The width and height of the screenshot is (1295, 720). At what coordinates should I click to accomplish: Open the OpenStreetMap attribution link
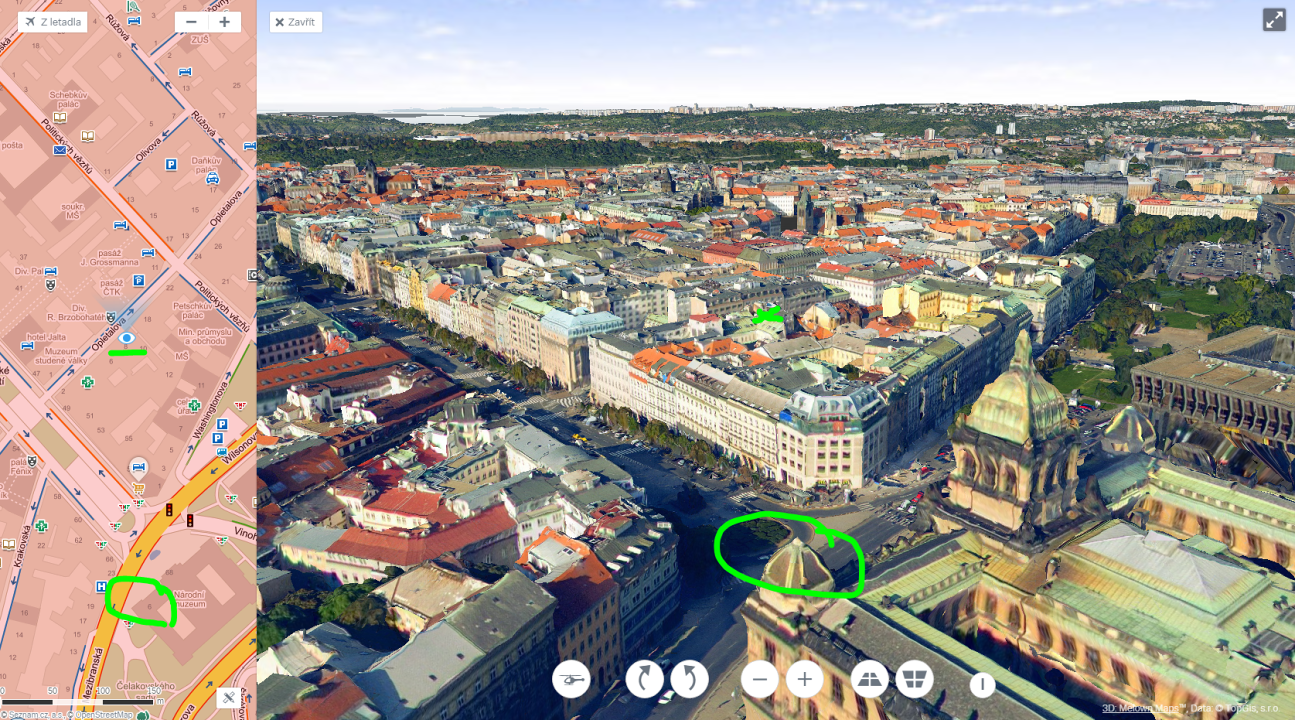pyautogui.click(x=105, y=714)
